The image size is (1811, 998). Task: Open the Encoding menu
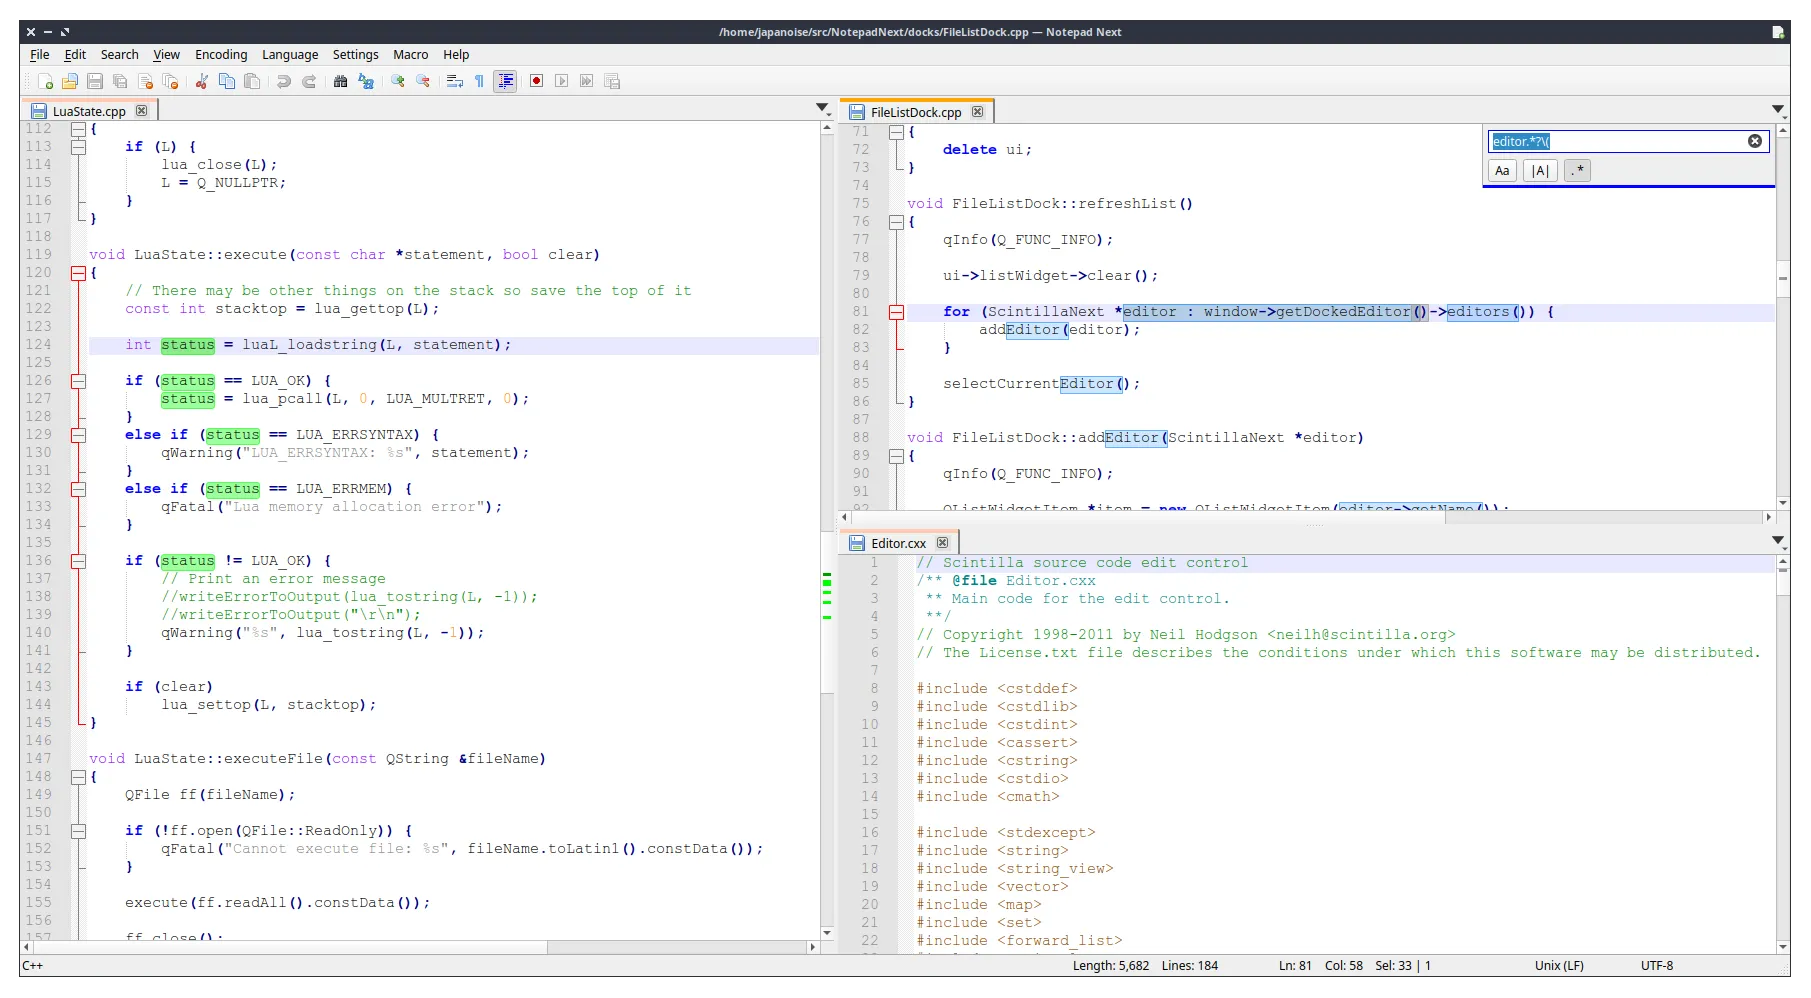point(221,55)
